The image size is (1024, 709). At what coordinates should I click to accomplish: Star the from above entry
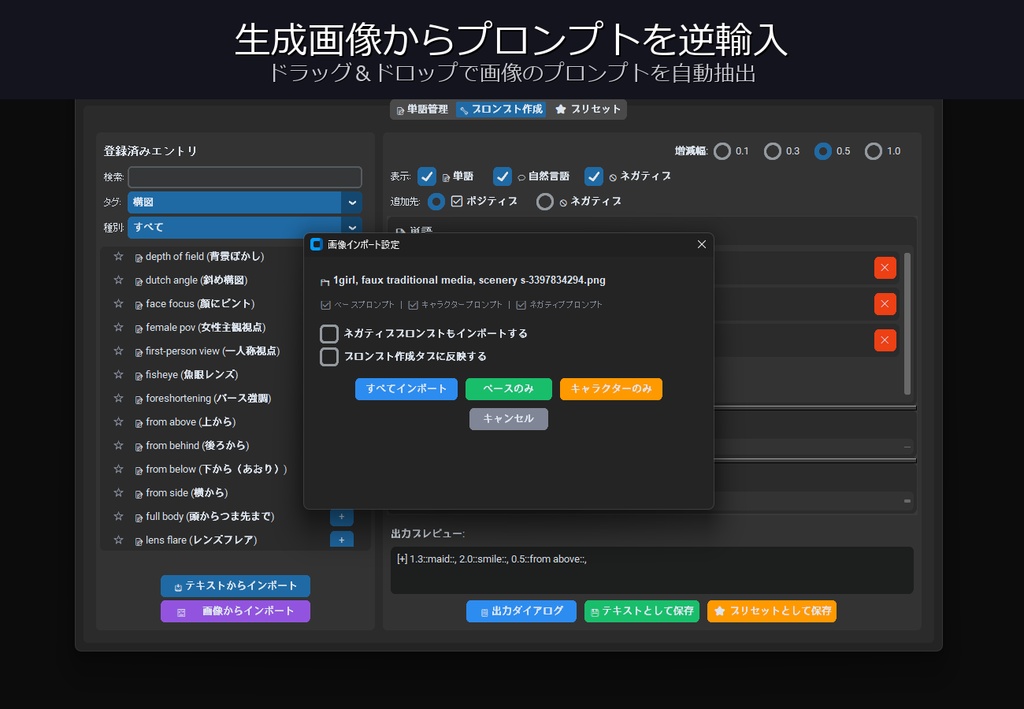(x=118, y=421)
